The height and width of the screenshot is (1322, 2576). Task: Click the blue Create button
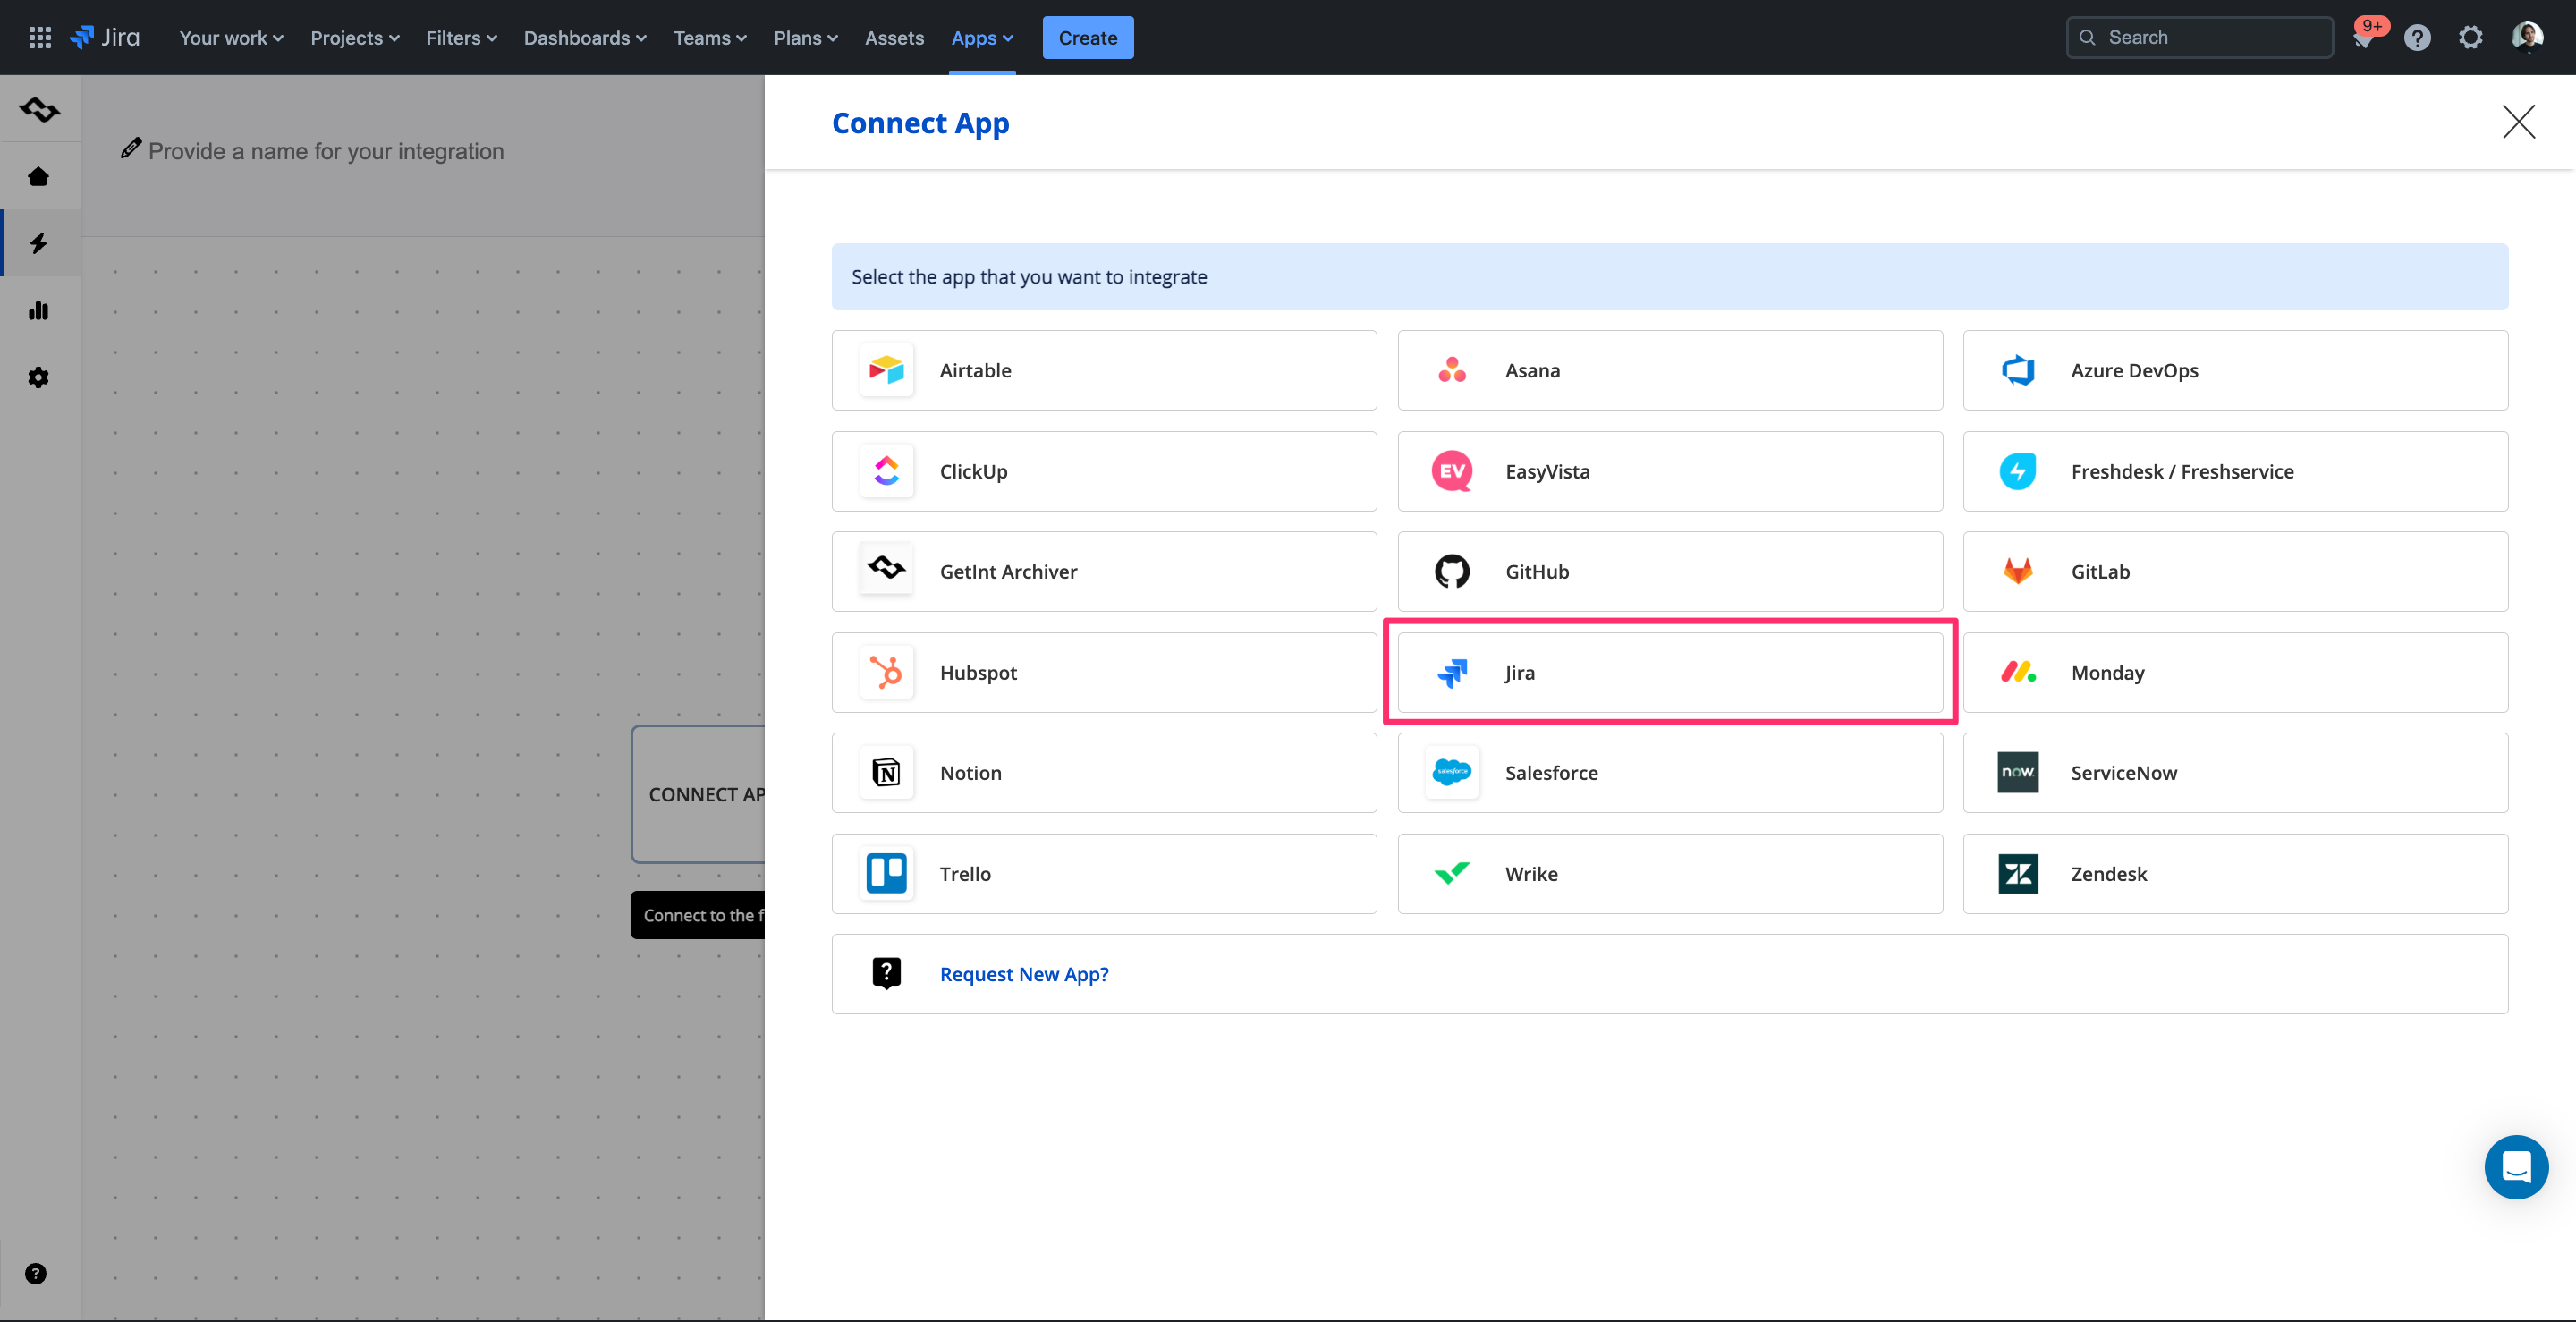click(x=1087, y=38)
